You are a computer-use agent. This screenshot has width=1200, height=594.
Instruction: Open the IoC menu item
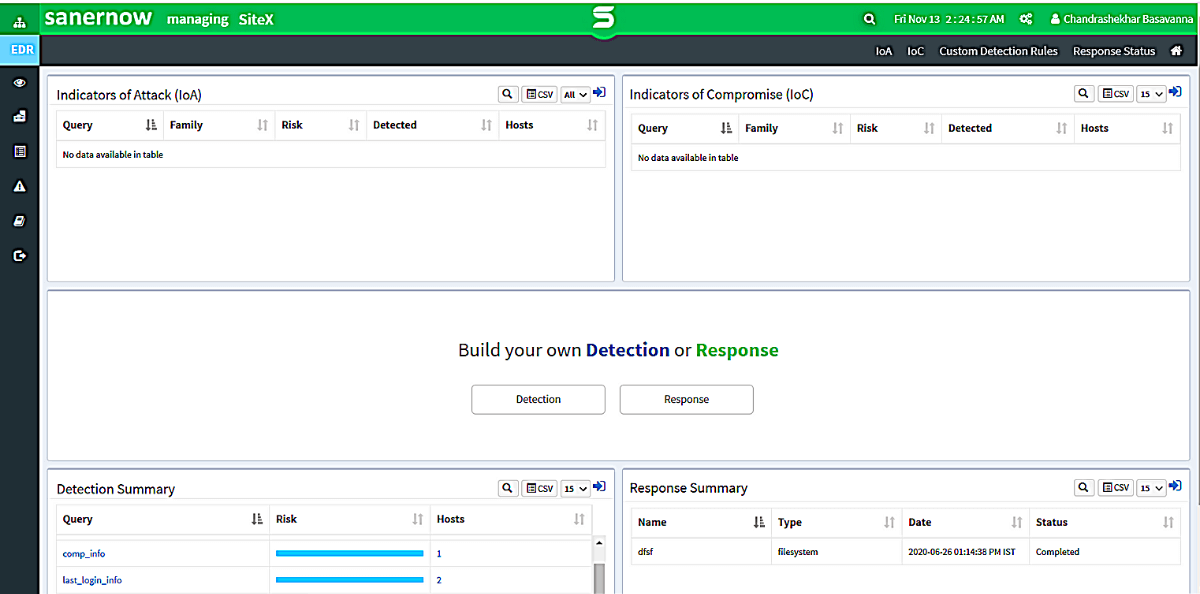point(916,51)
